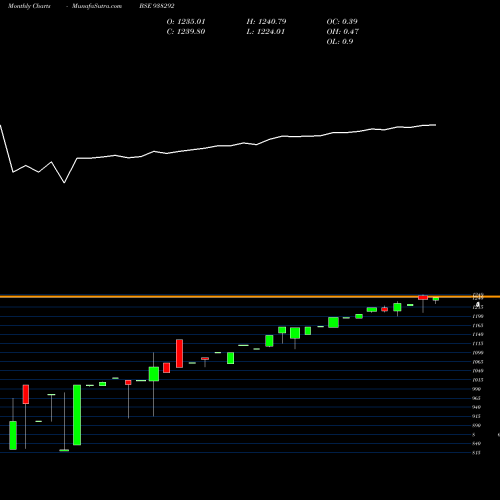Click the 940 price axis label

pyautogui.click(x=477, y=407)
